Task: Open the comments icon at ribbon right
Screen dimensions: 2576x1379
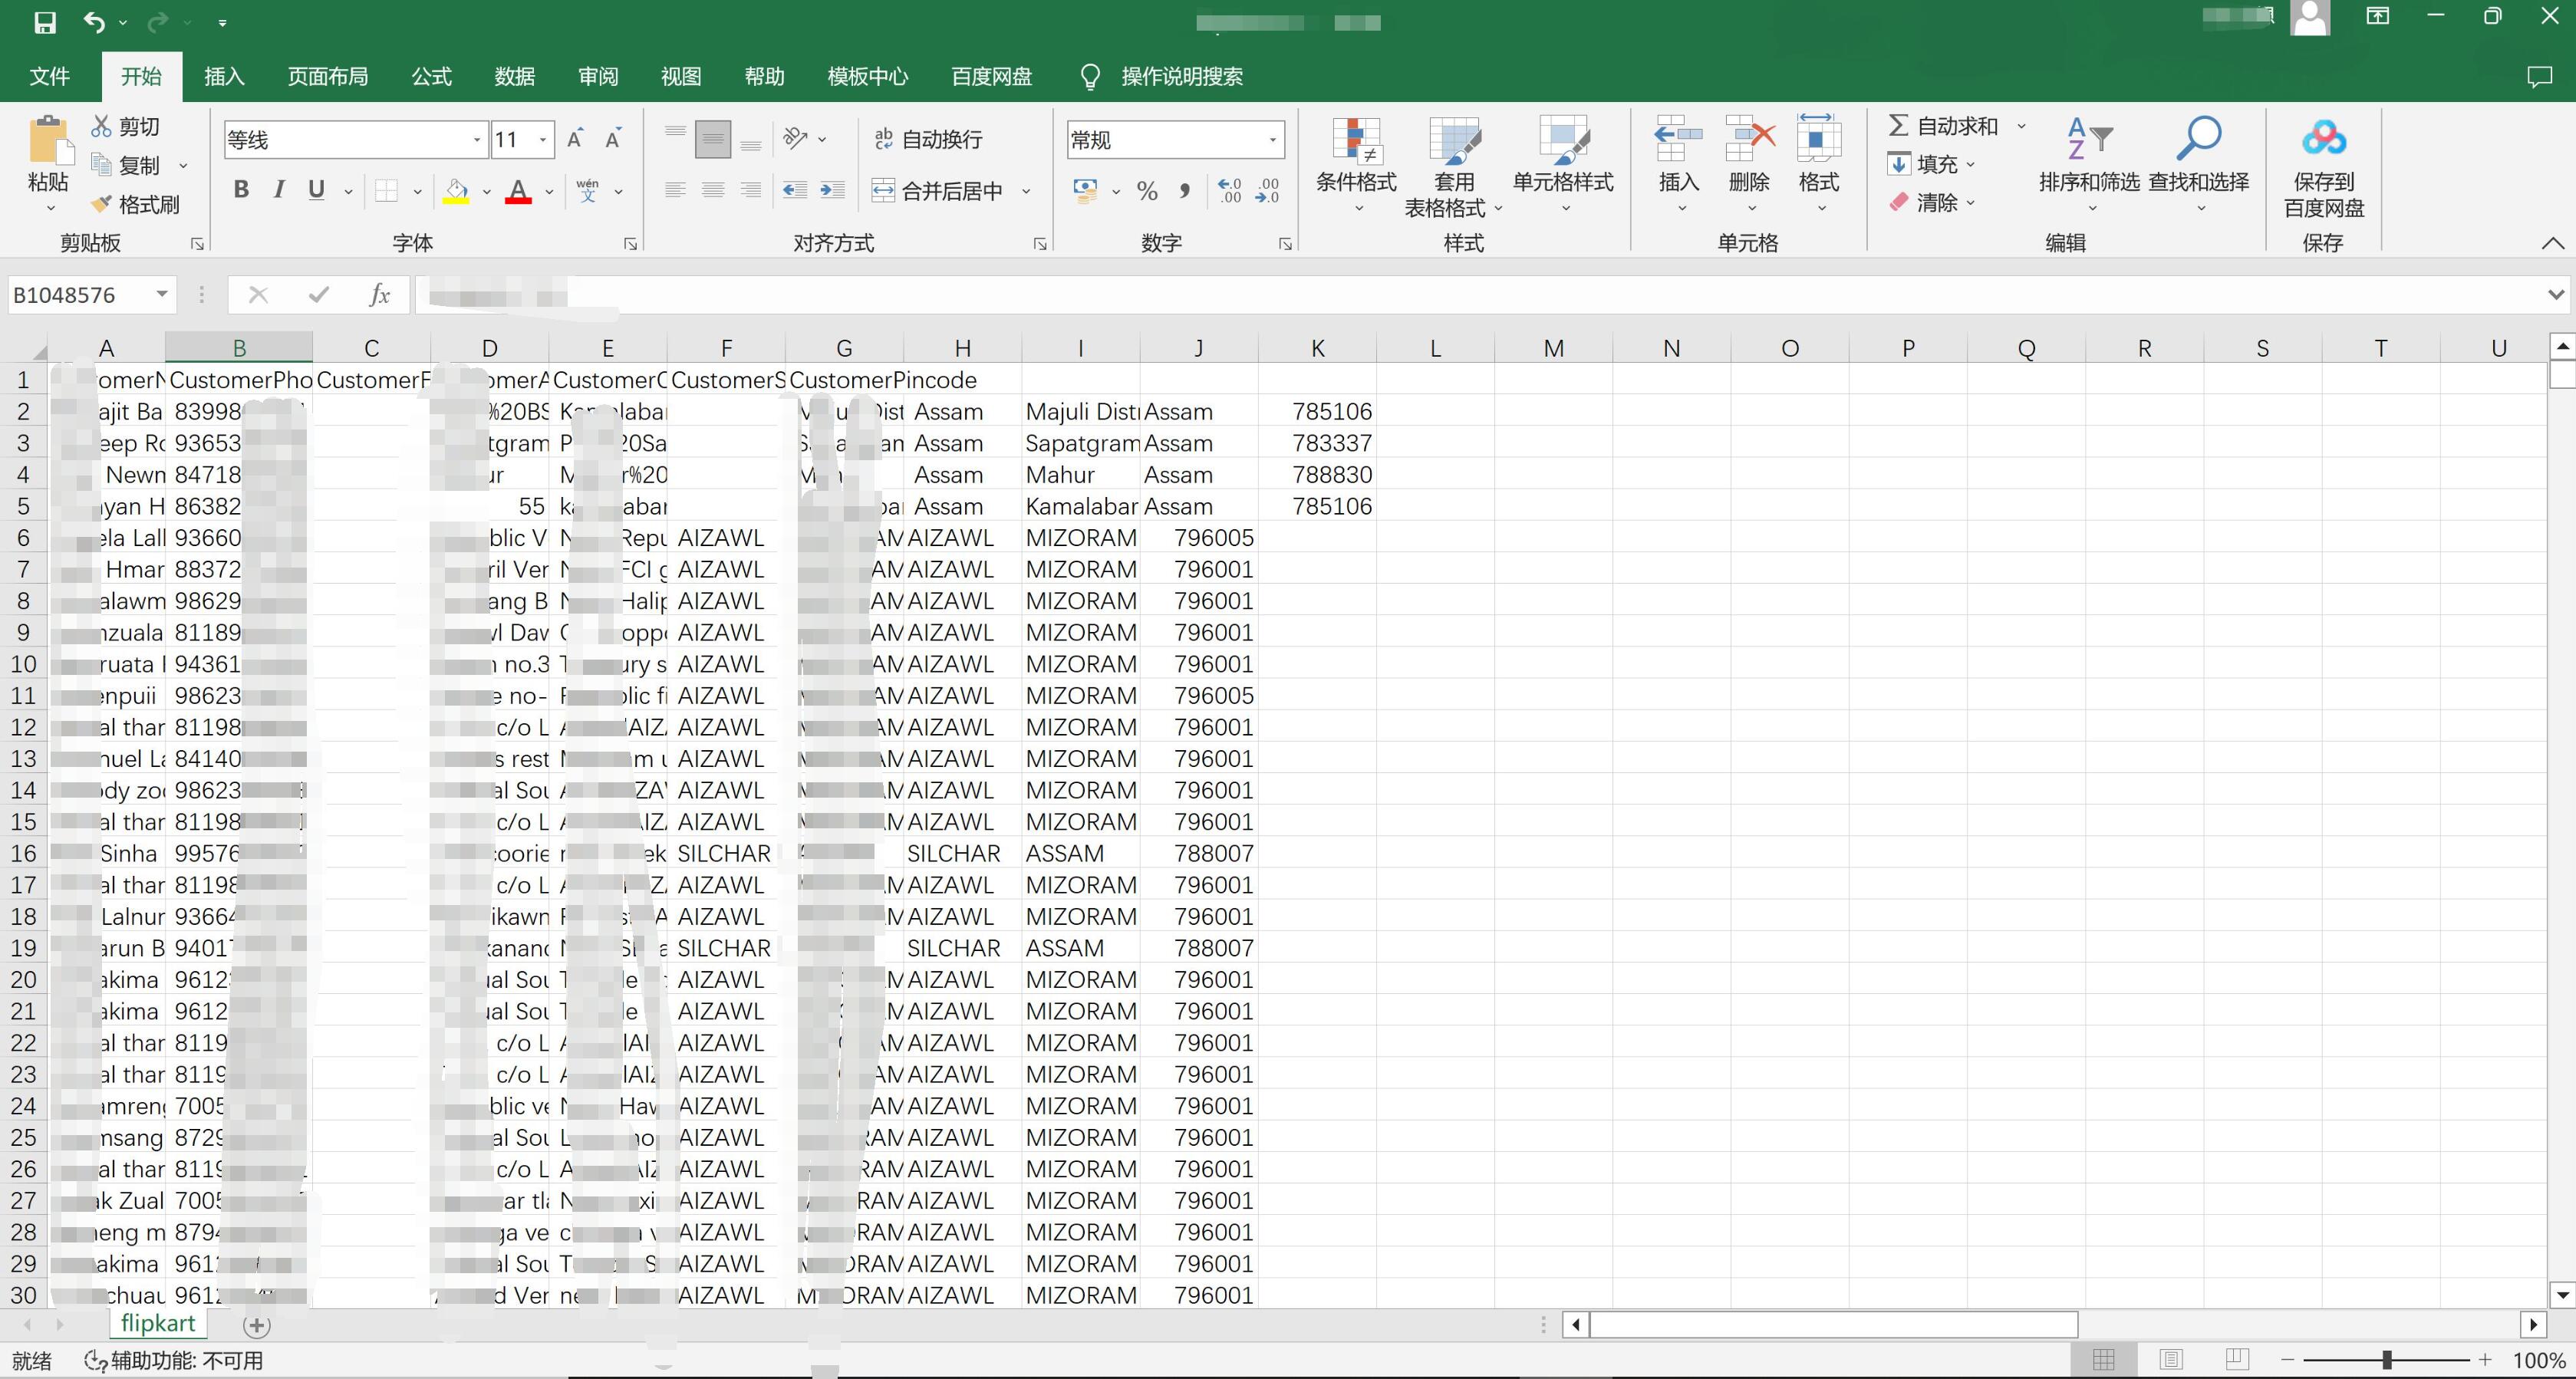Action: click(x=2539, y=76)
